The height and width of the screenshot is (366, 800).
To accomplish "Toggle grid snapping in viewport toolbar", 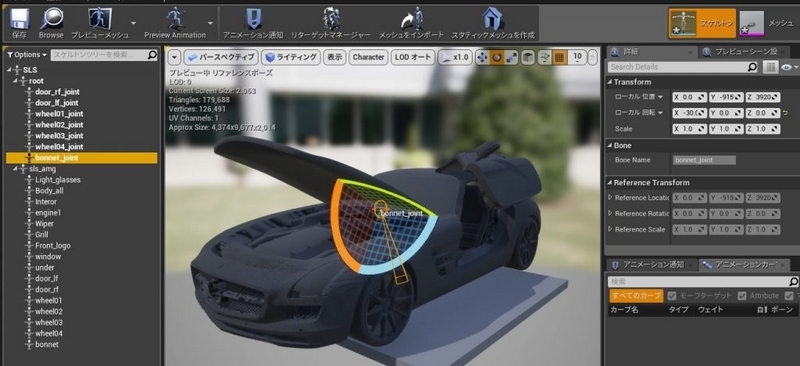I will [560, 58].
